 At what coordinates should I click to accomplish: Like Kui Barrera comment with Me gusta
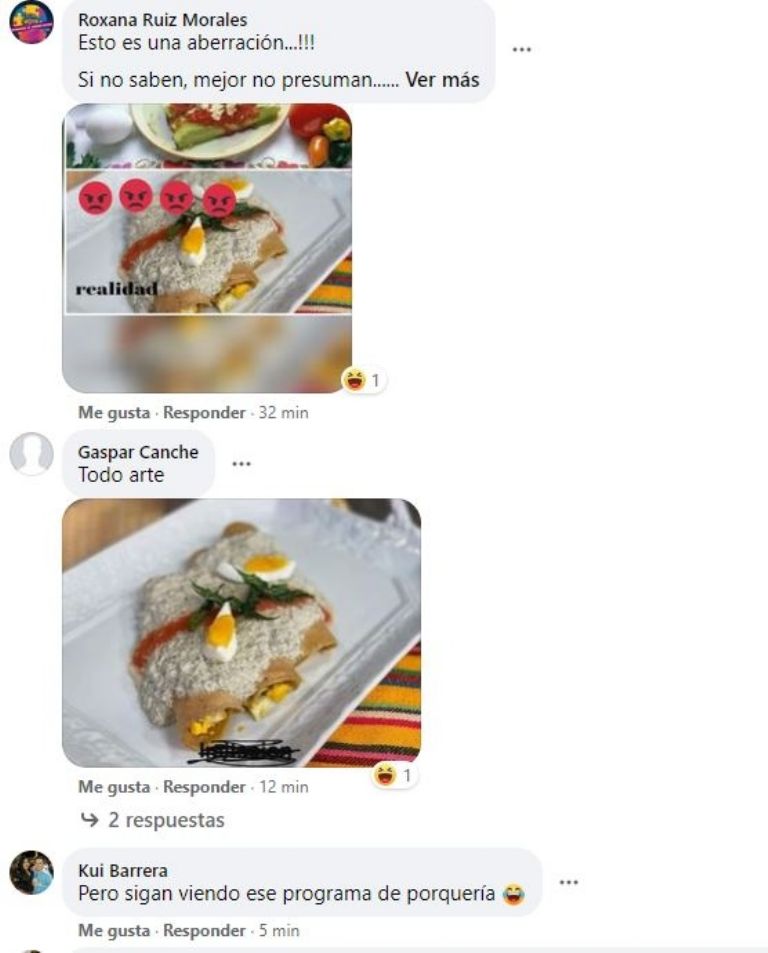[x=114, y=931]
